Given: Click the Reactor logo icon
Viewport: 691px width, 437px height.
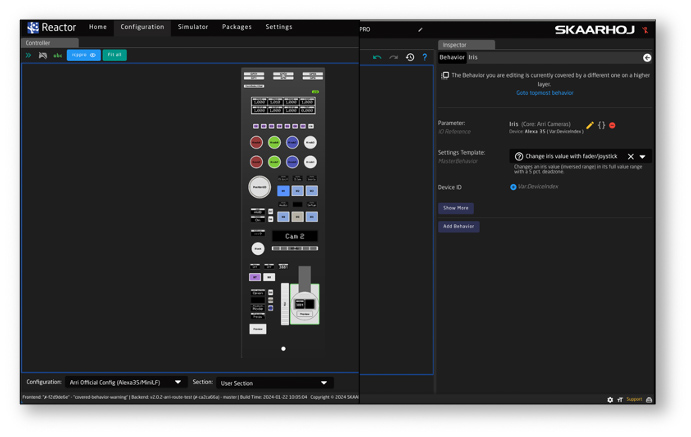Looking at the screenshot, I should (33, 27).
